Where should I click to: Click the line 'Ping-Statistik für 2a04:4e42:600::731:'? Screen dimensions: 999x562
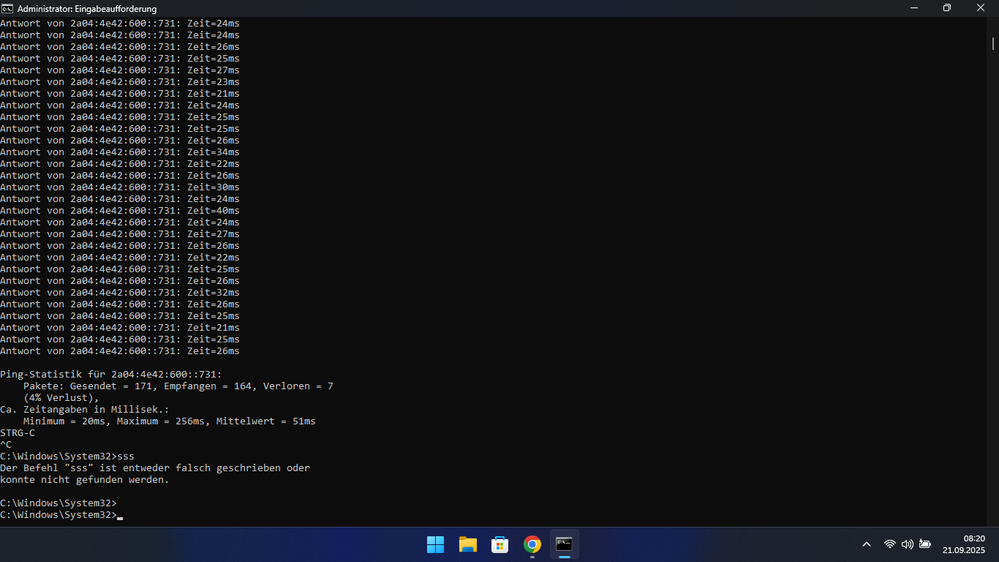pos(111,375)
